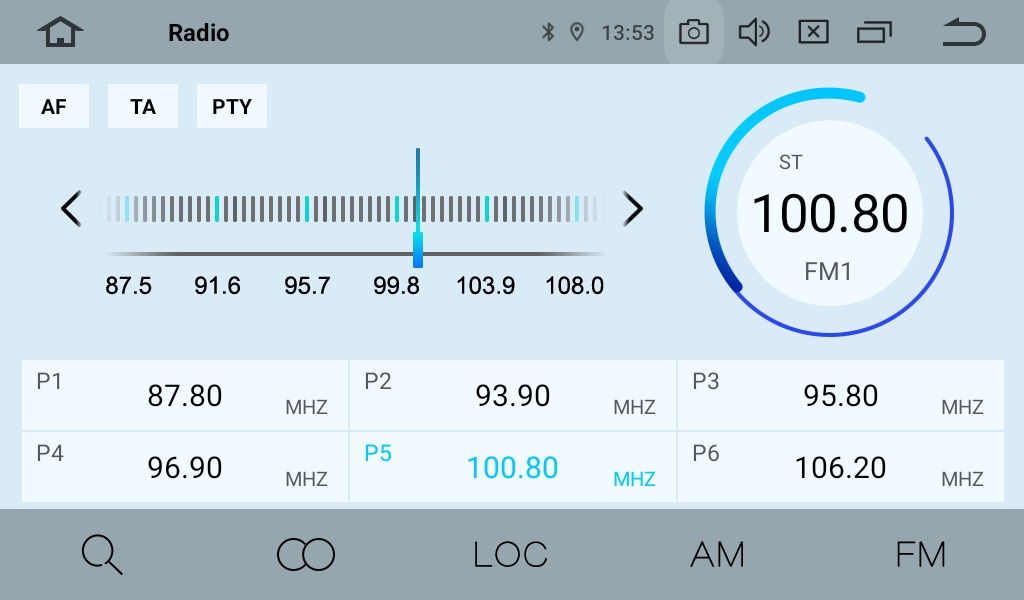Select preset P1 87.80 MHz
The image size is (1024, 600).
(x=185, y=396)
